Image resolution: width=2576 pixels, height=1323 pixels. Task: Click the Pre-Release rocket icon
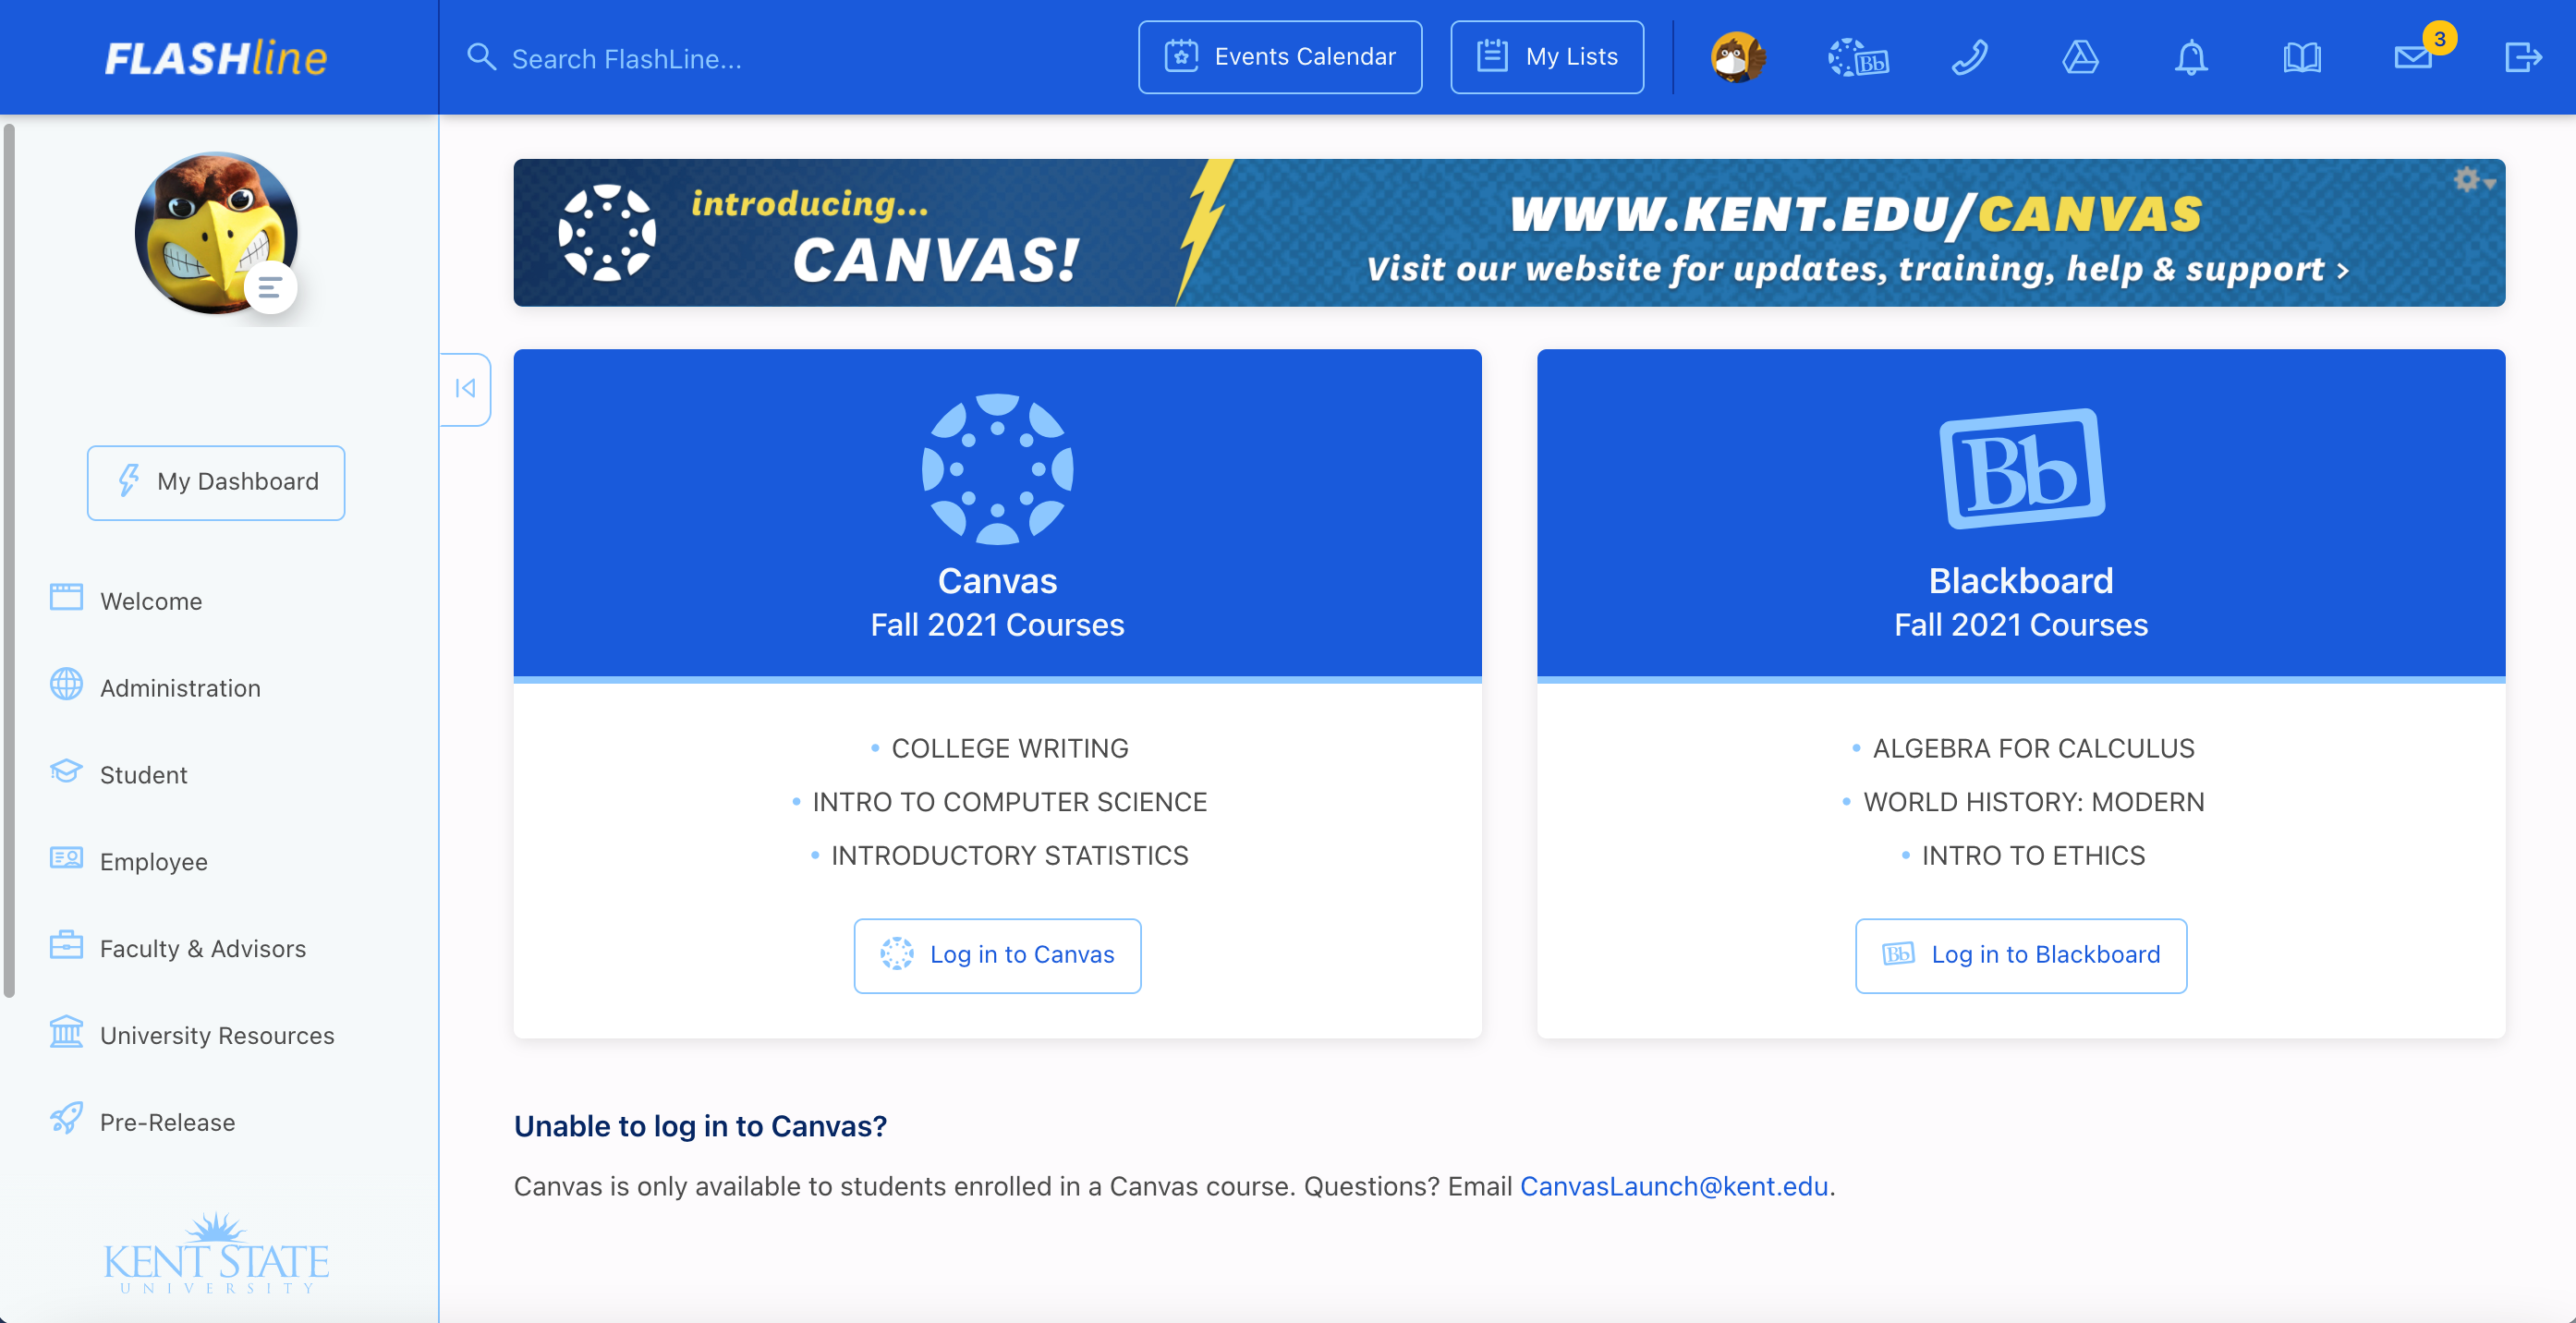point(66,1118)
